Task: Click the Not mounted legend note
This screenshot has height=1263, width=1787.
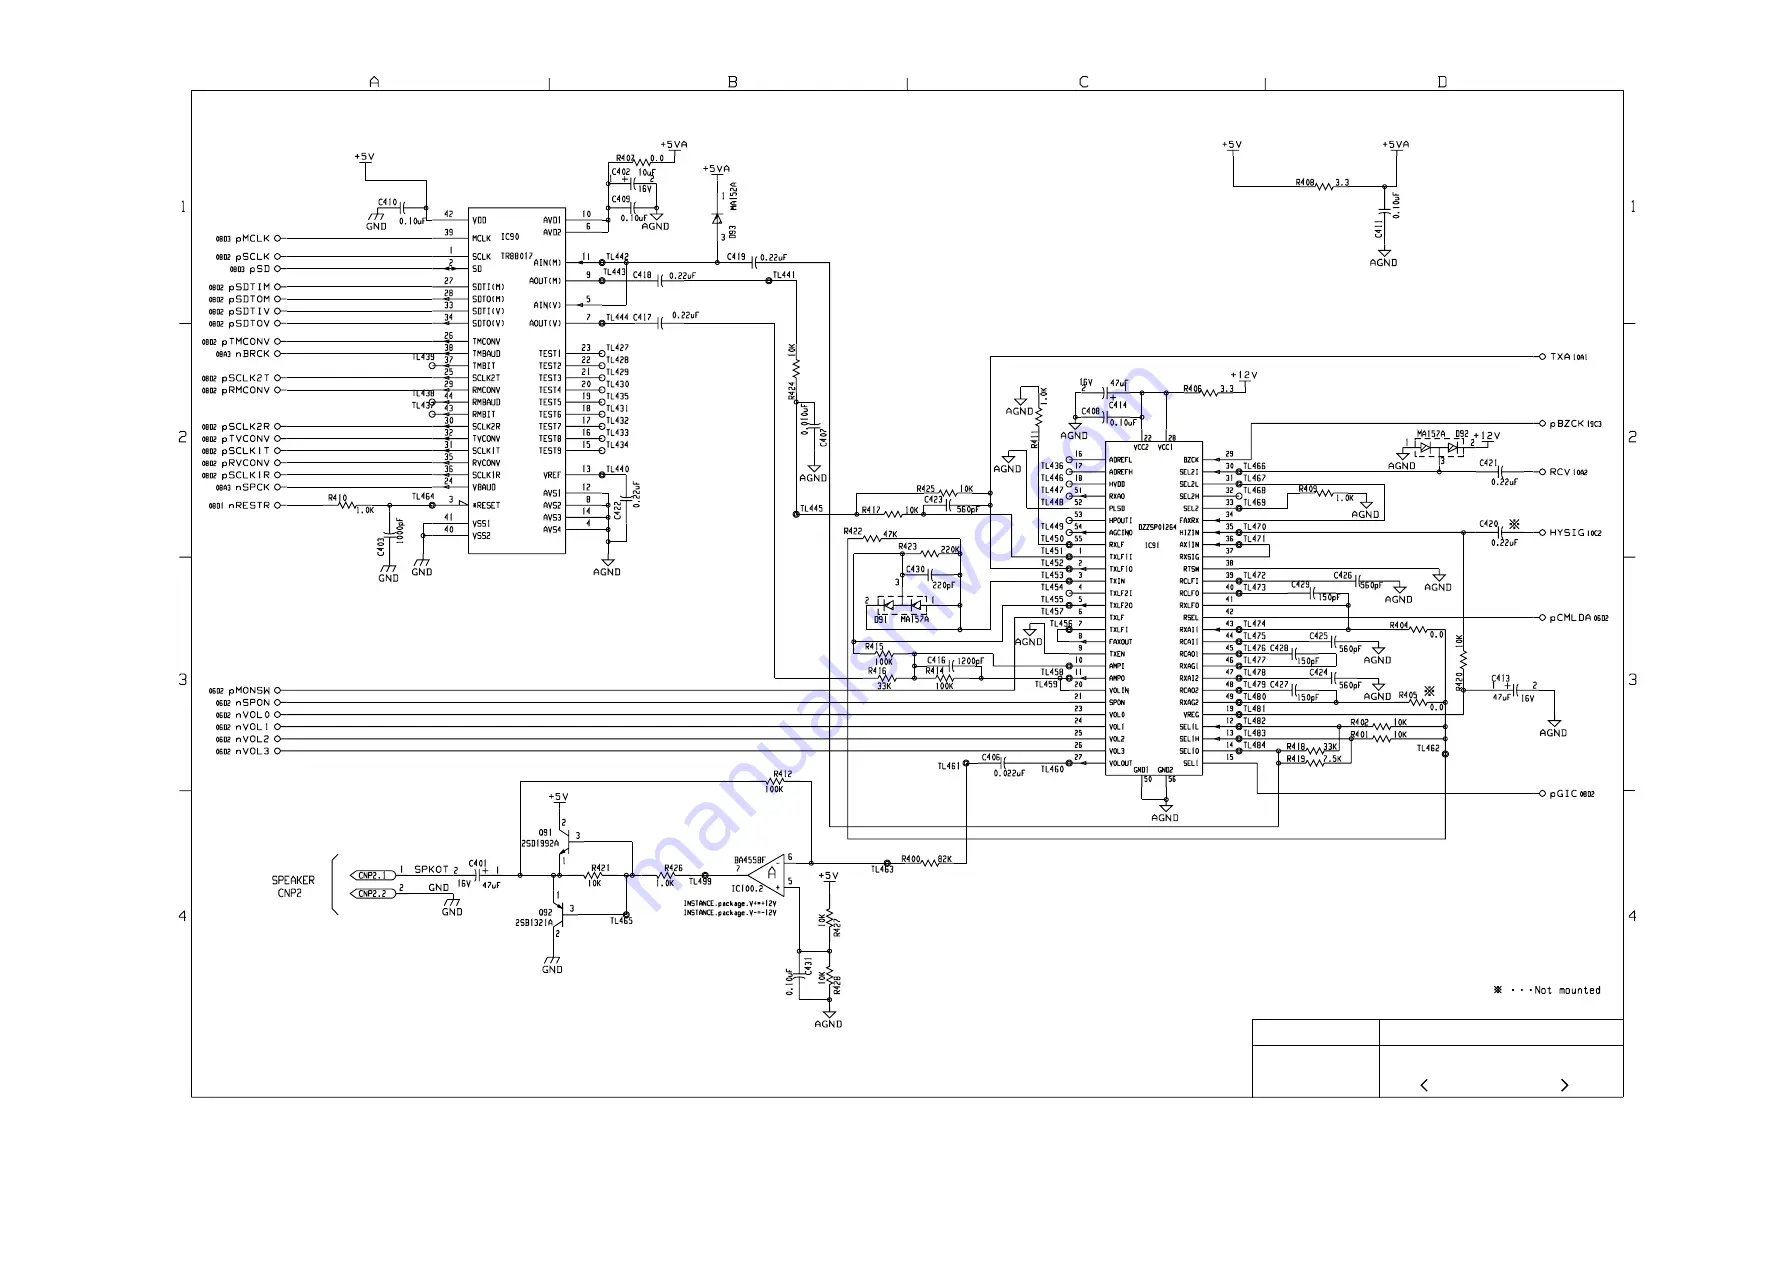Action: [1547, 990]
